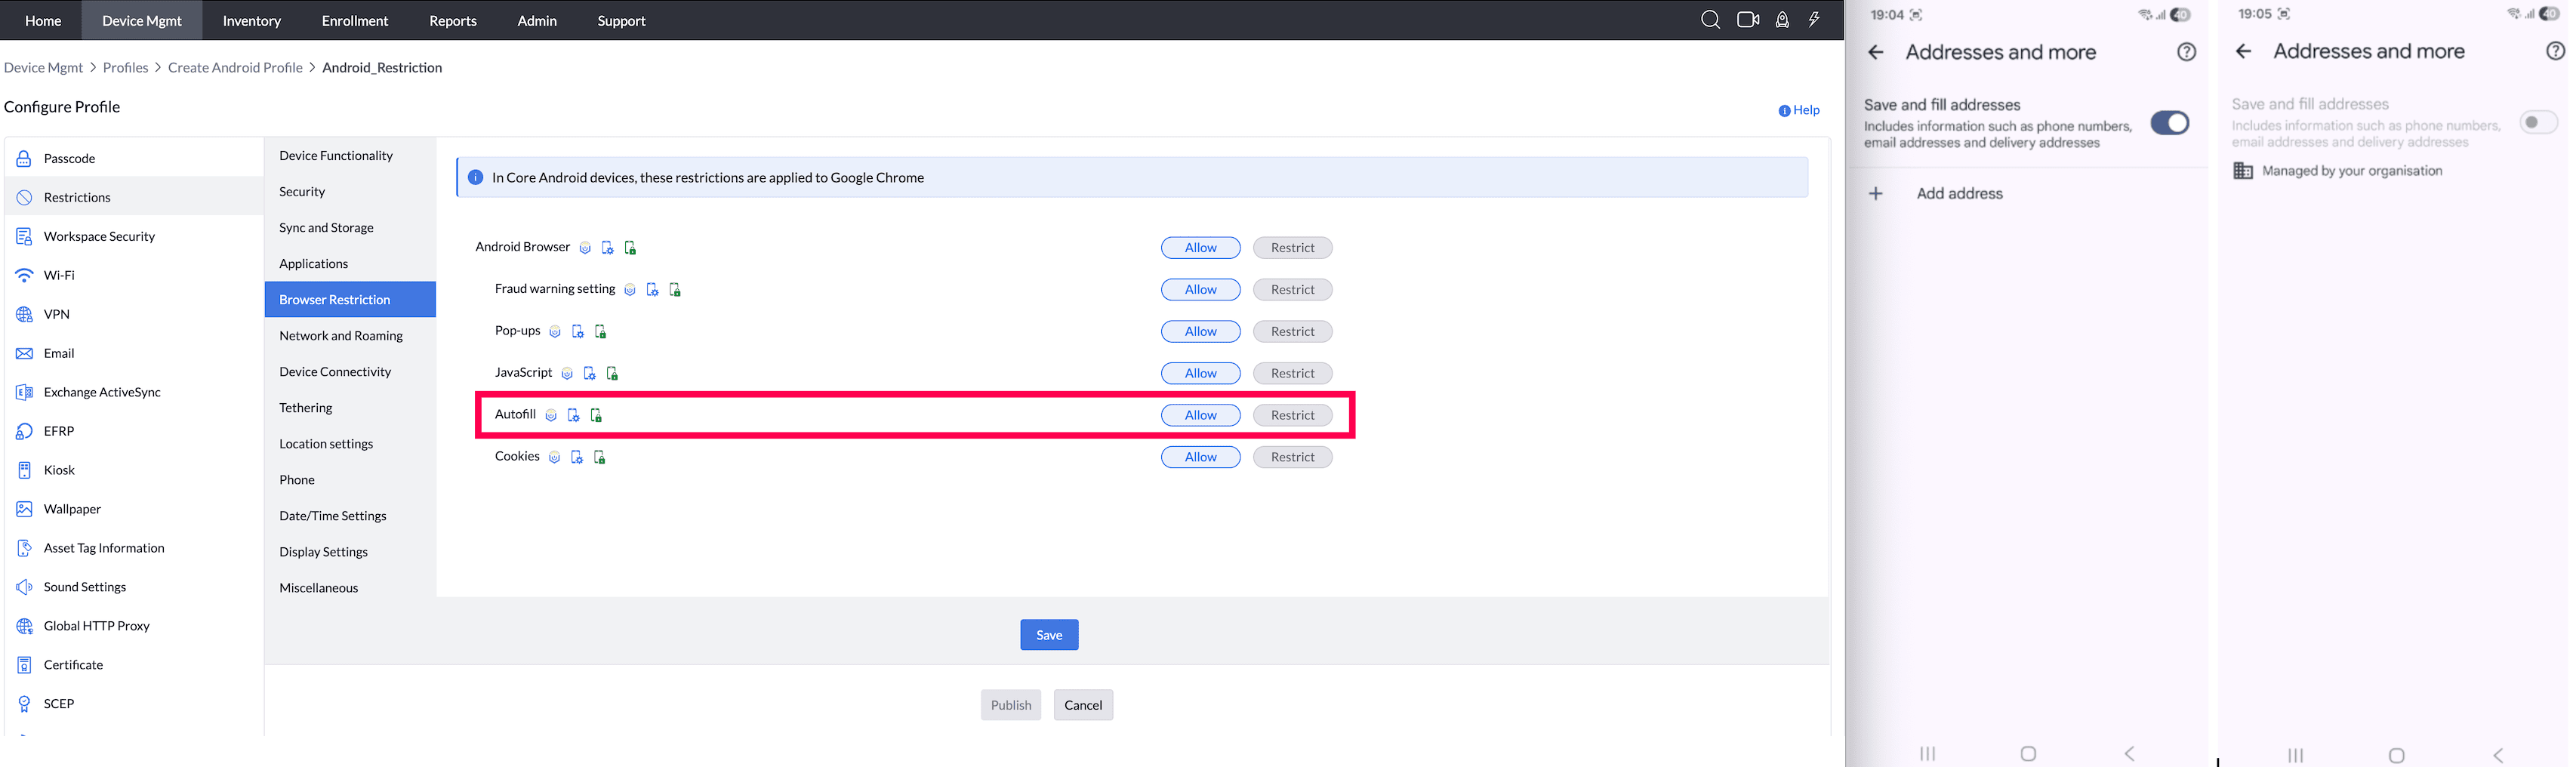
Task: Click the video camera icon in header
Action: (1748, 20)
